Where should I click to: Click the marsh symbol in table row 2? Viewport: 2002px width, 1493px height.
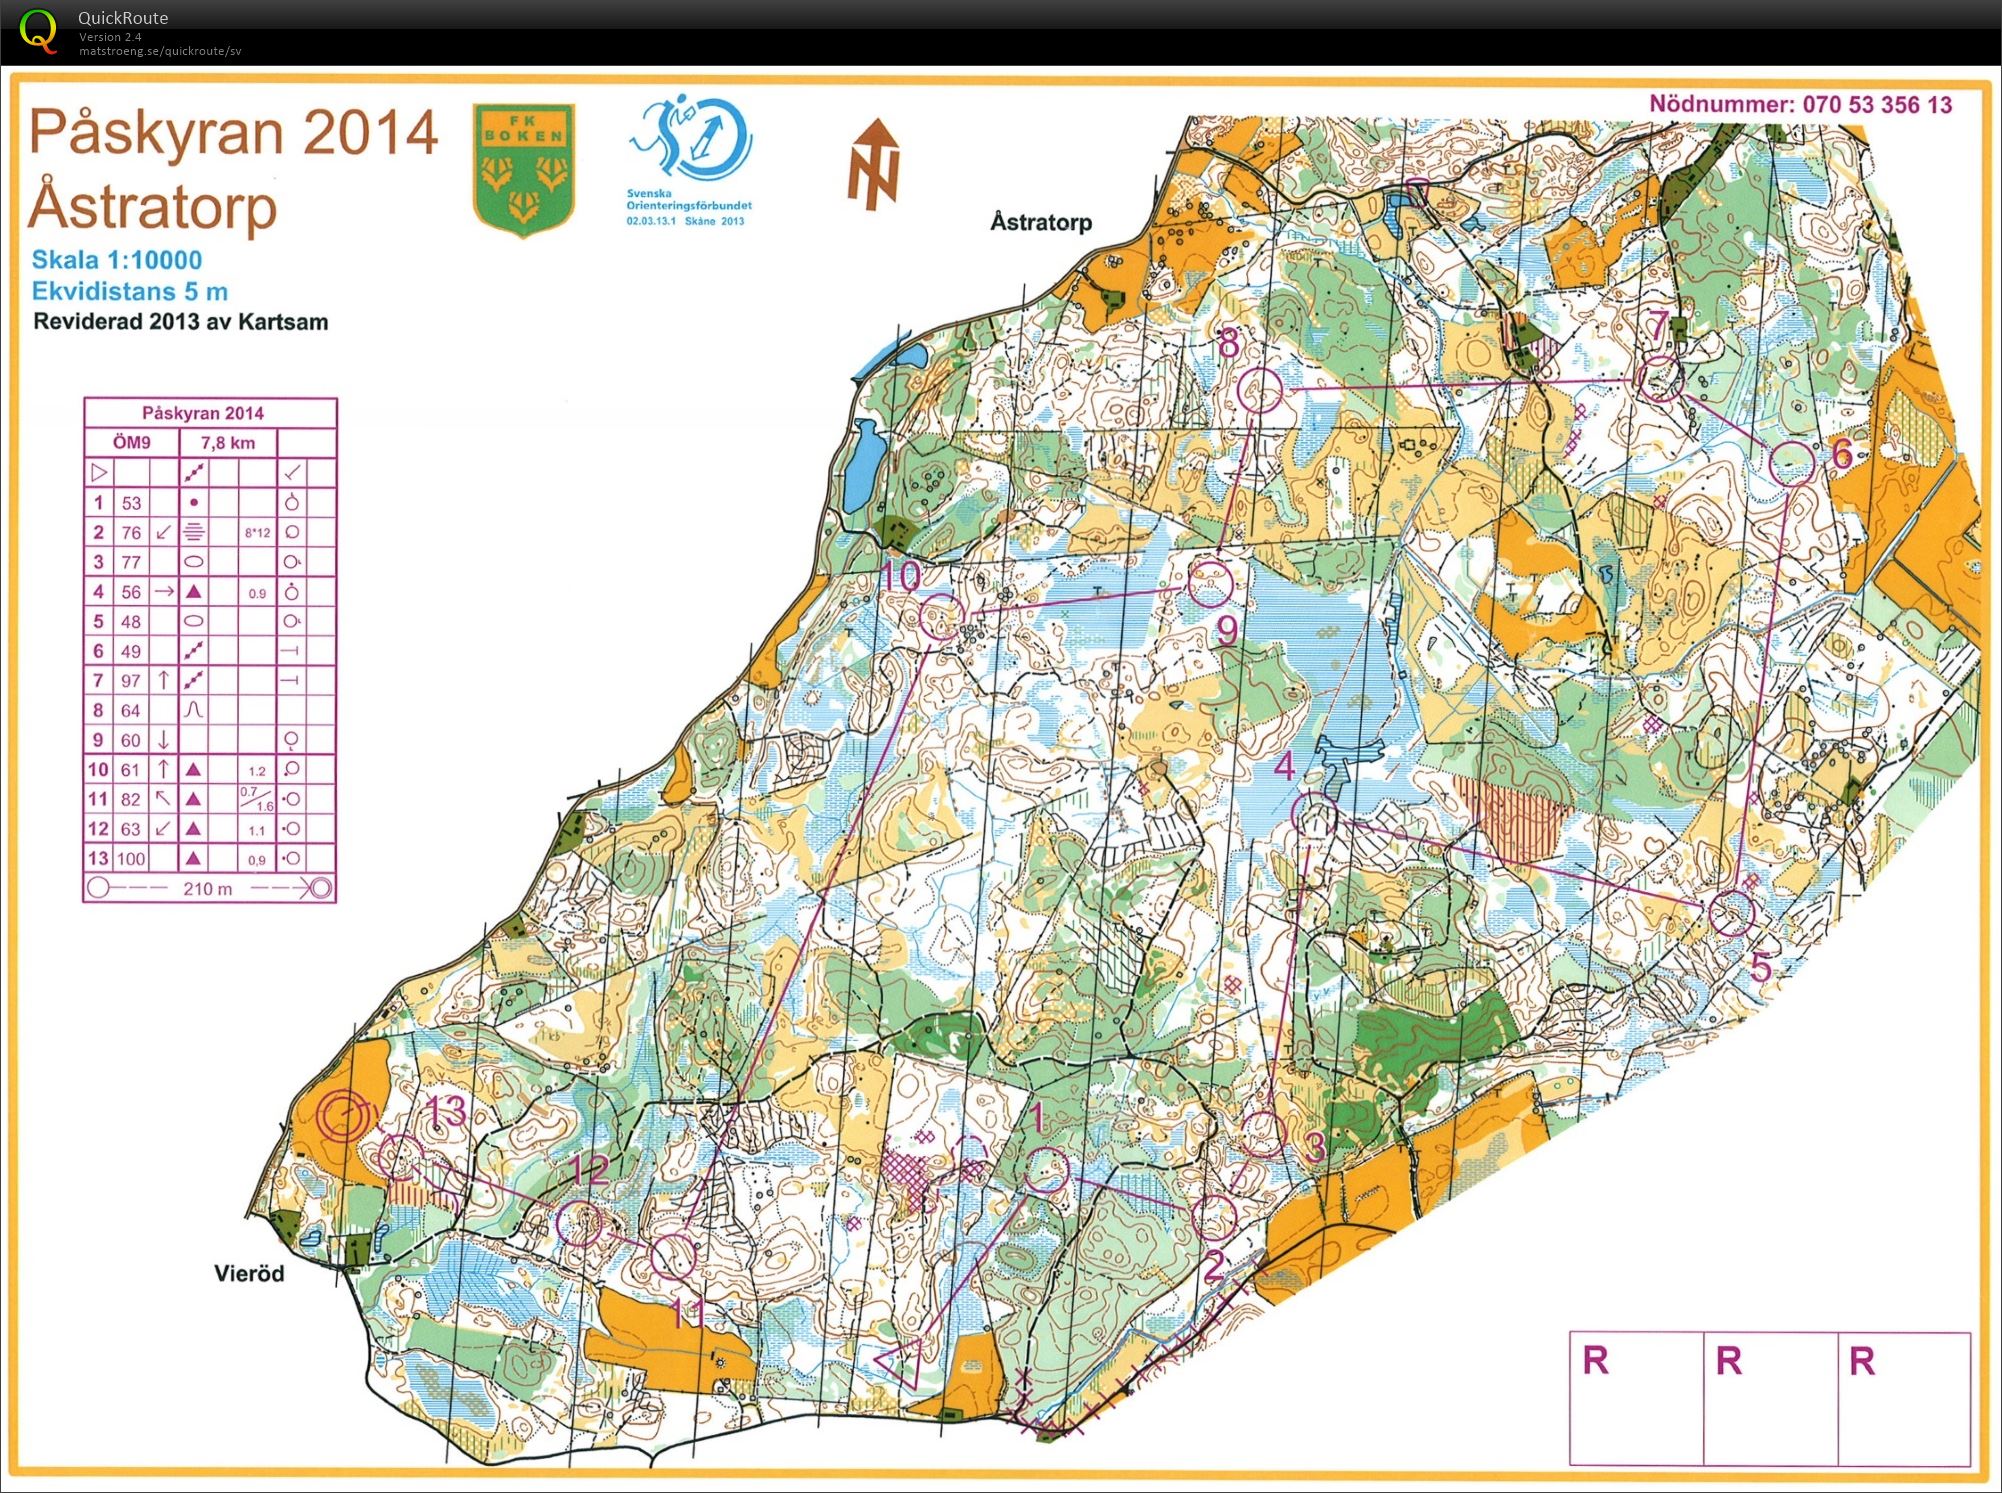[194, 533]
